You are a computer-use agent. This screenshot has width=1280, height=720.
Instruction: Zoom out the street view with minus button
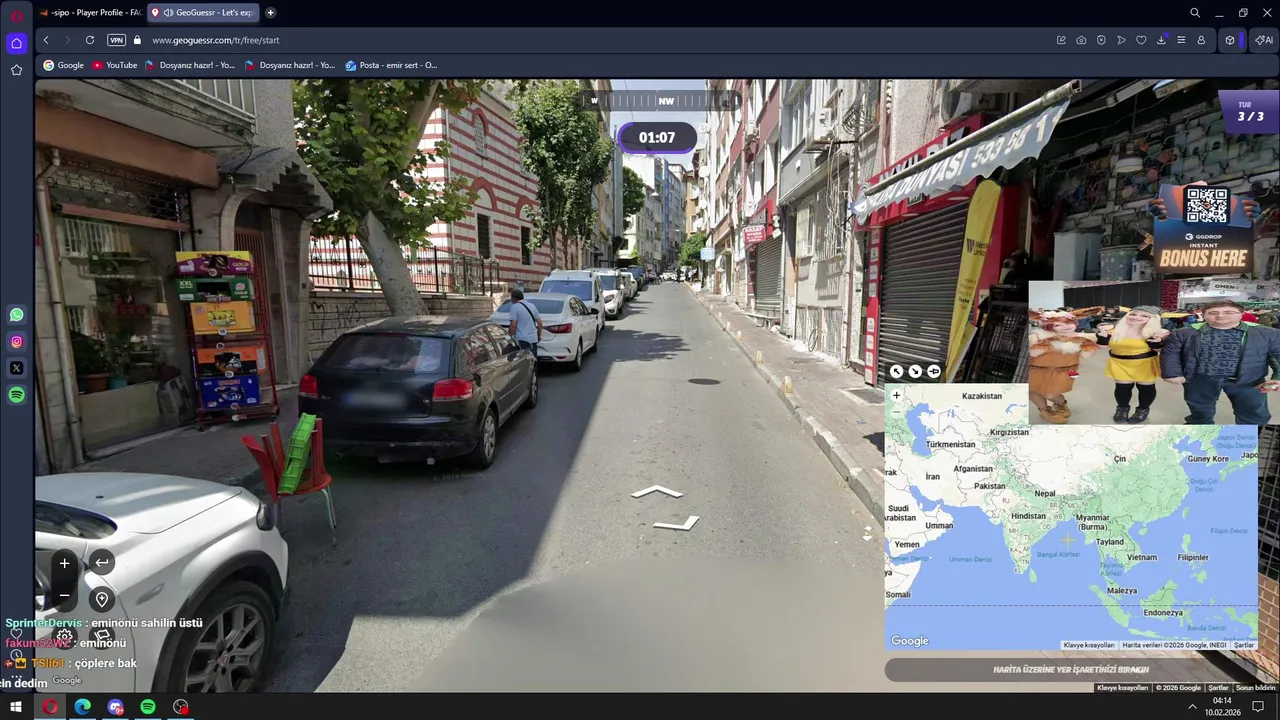click(64, 596)
